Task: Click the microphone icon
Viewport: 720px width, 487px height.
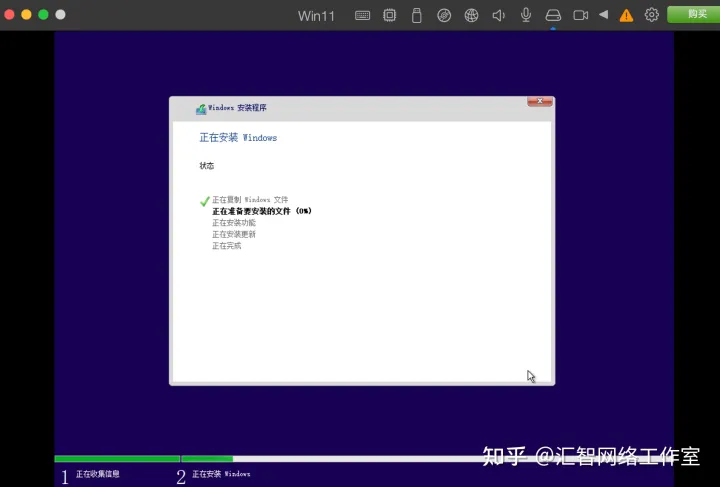Action: (526, 15)
